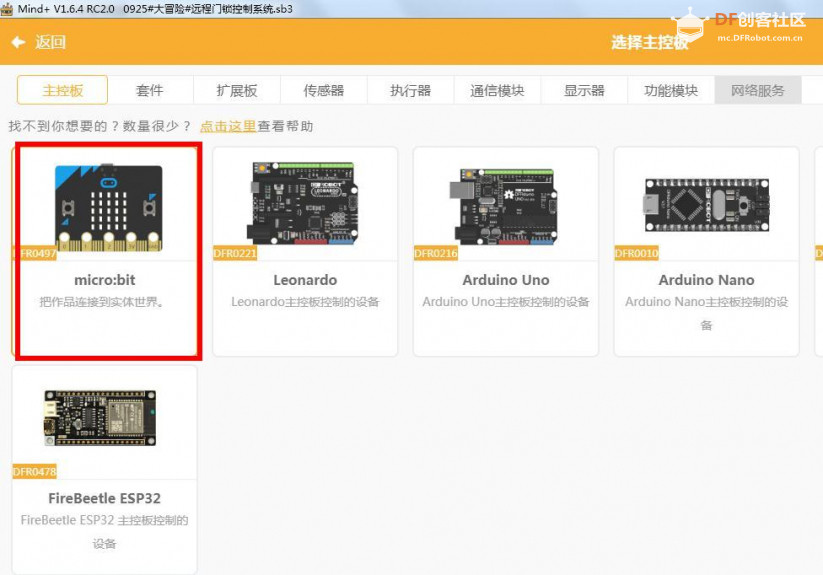
Task: Click the Mind+ app icon in title bar
Action: [x=7, y=9]
